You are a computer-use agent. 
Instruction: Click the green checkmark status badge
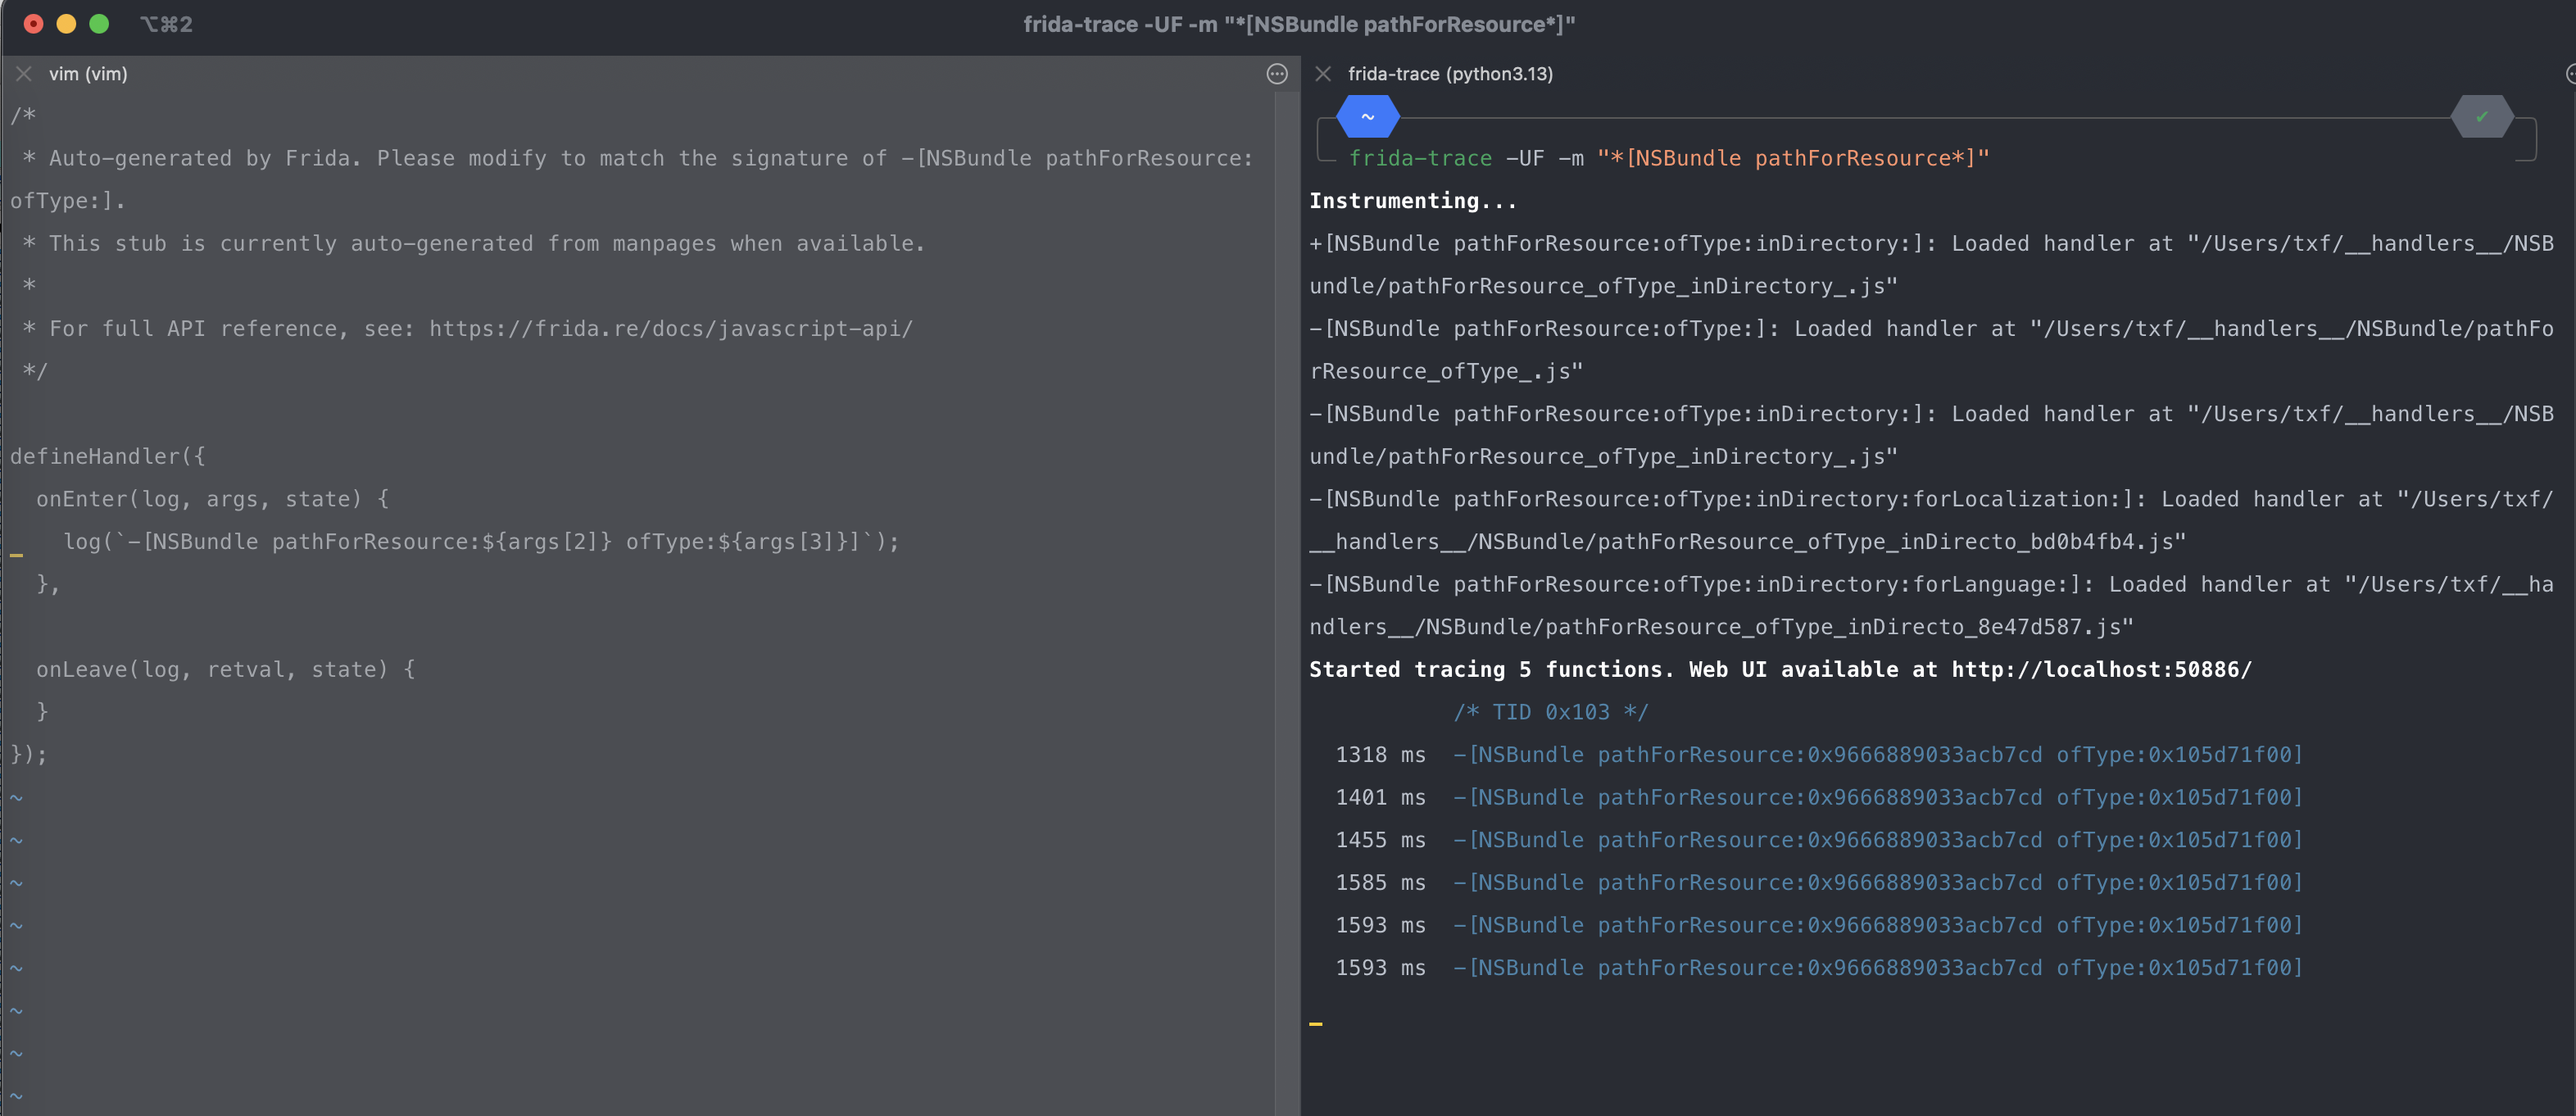pos(2482,117)
